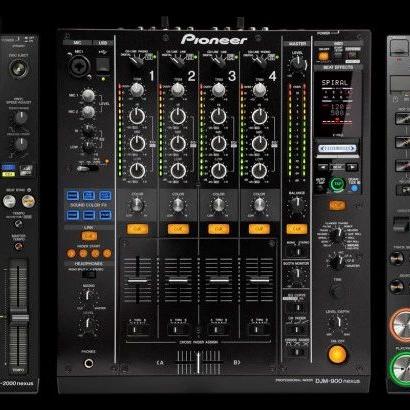Enable Fader Start for channel 4
This screenshot has height=410, width=410.
click(x=107, y=254)
